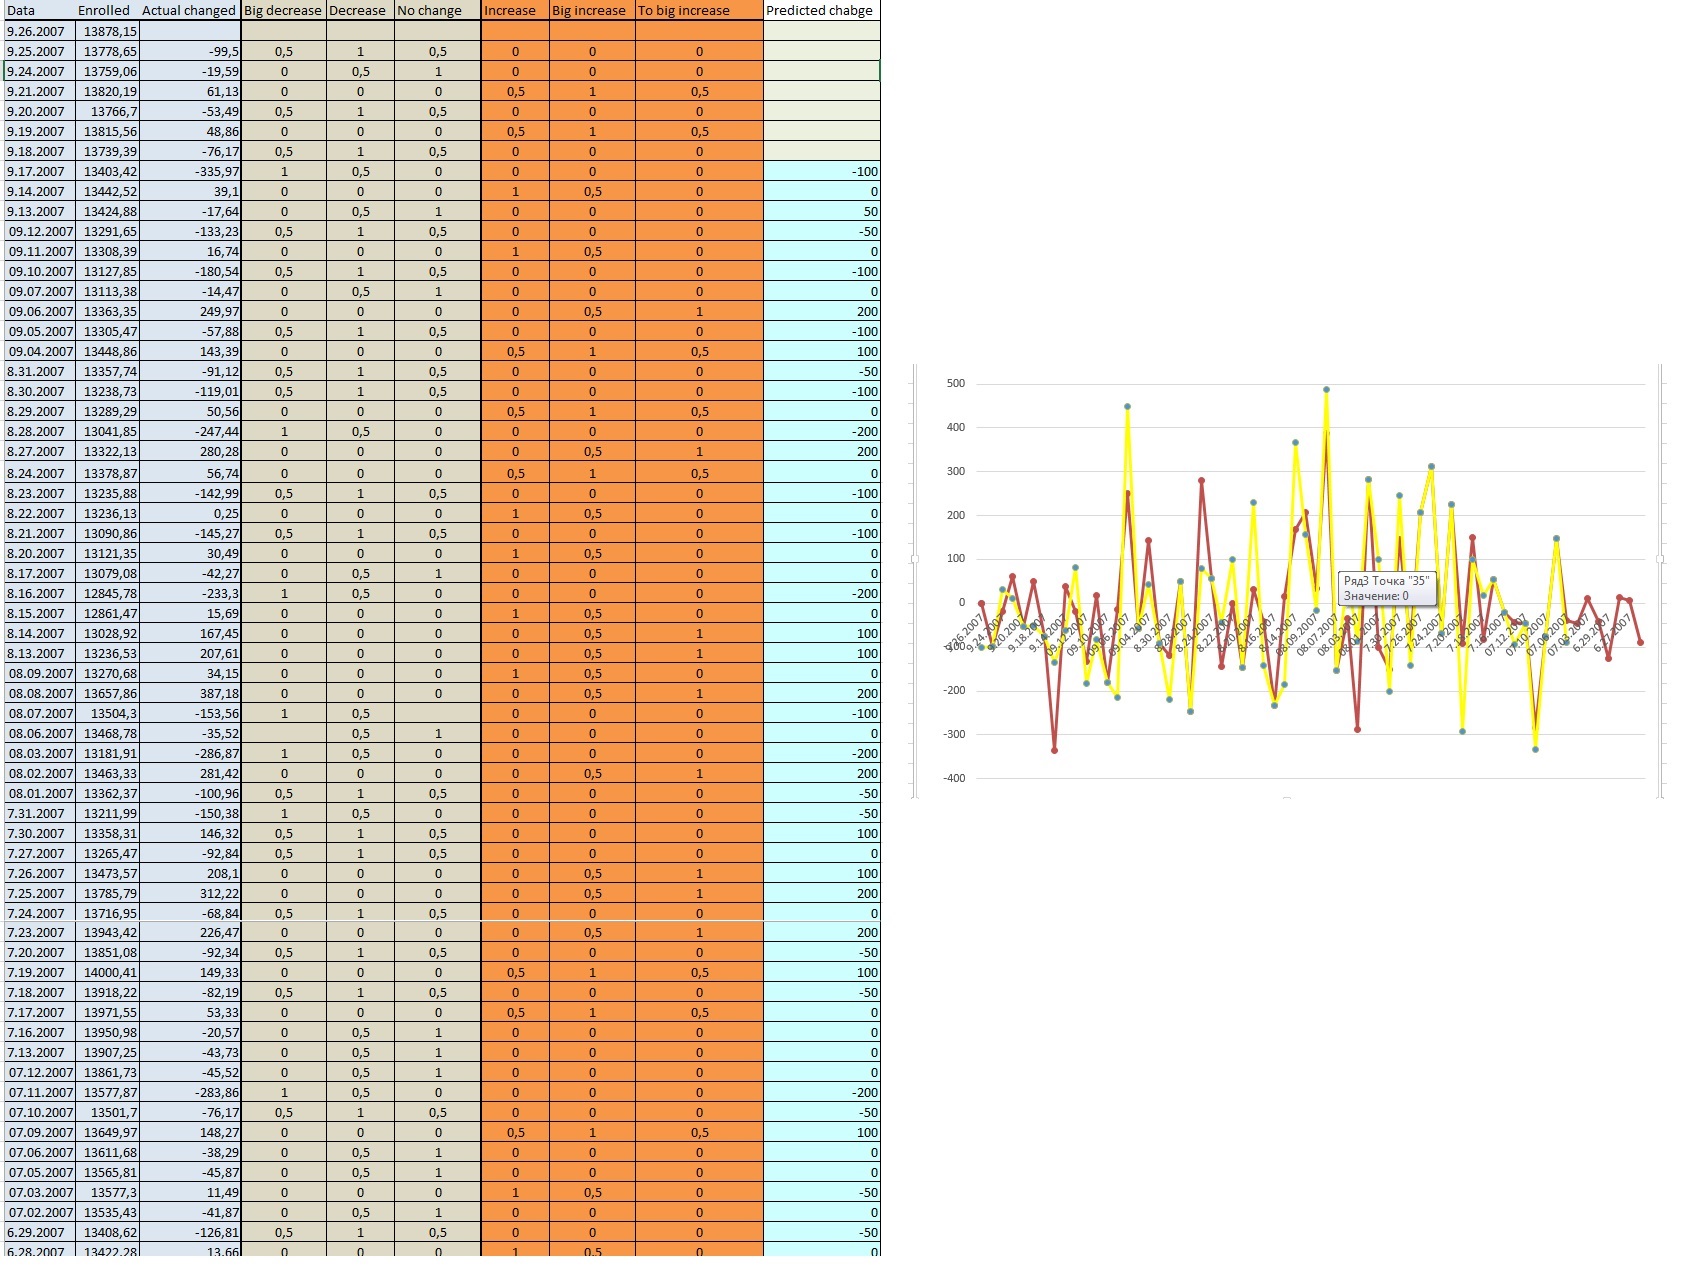
Task: Click the chart's right-edge resize handle
Action: pyautogui.click(x=1661, y=559)
